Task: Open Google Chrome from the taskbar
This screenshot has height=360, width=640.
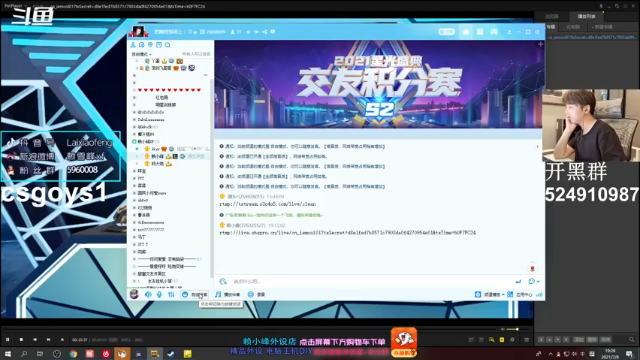Action: coord(73,354)
